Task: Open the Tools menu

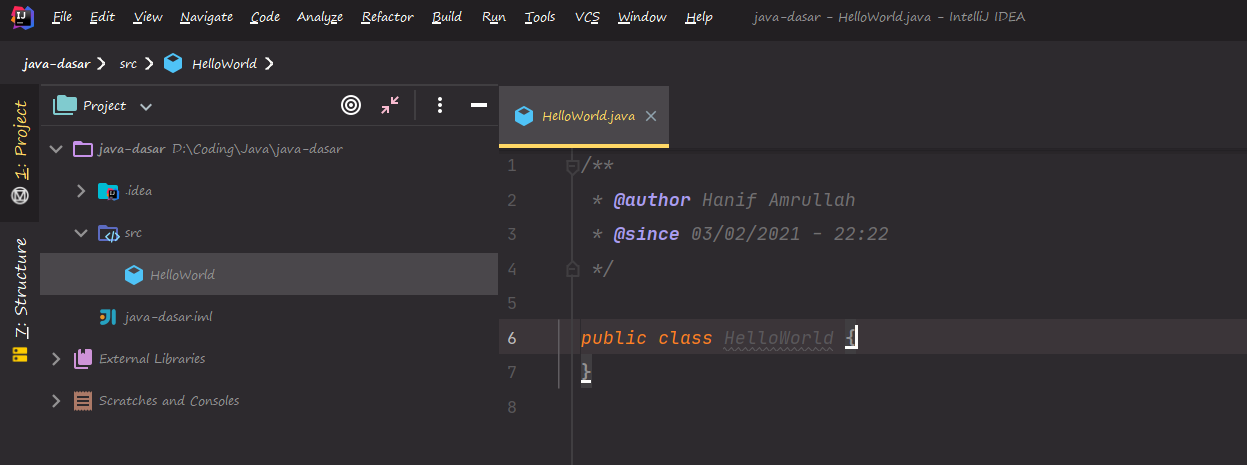Action: click(x=540, y=17)
